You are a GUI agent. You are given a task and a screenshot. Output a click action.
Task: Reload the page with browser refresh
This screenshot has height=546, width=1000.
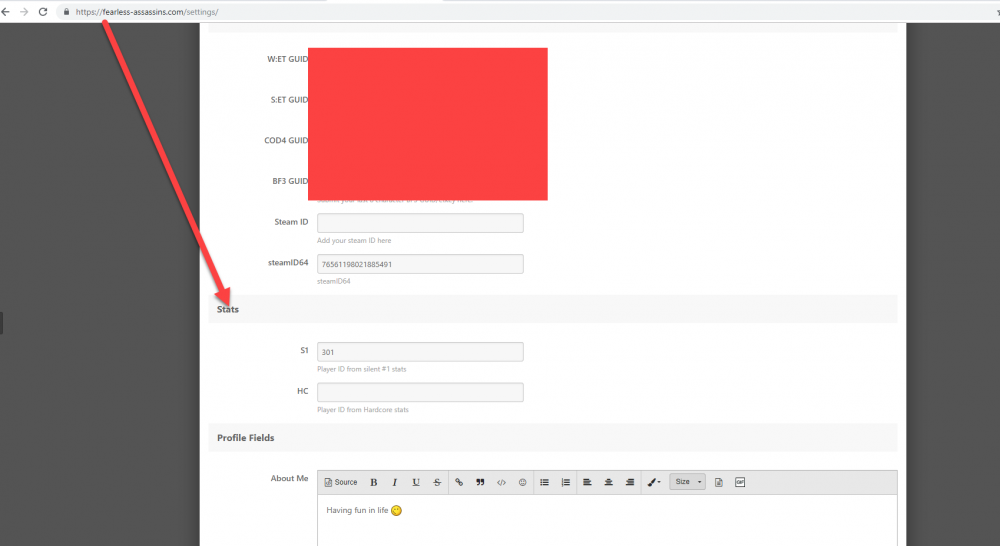pos(43,11)
